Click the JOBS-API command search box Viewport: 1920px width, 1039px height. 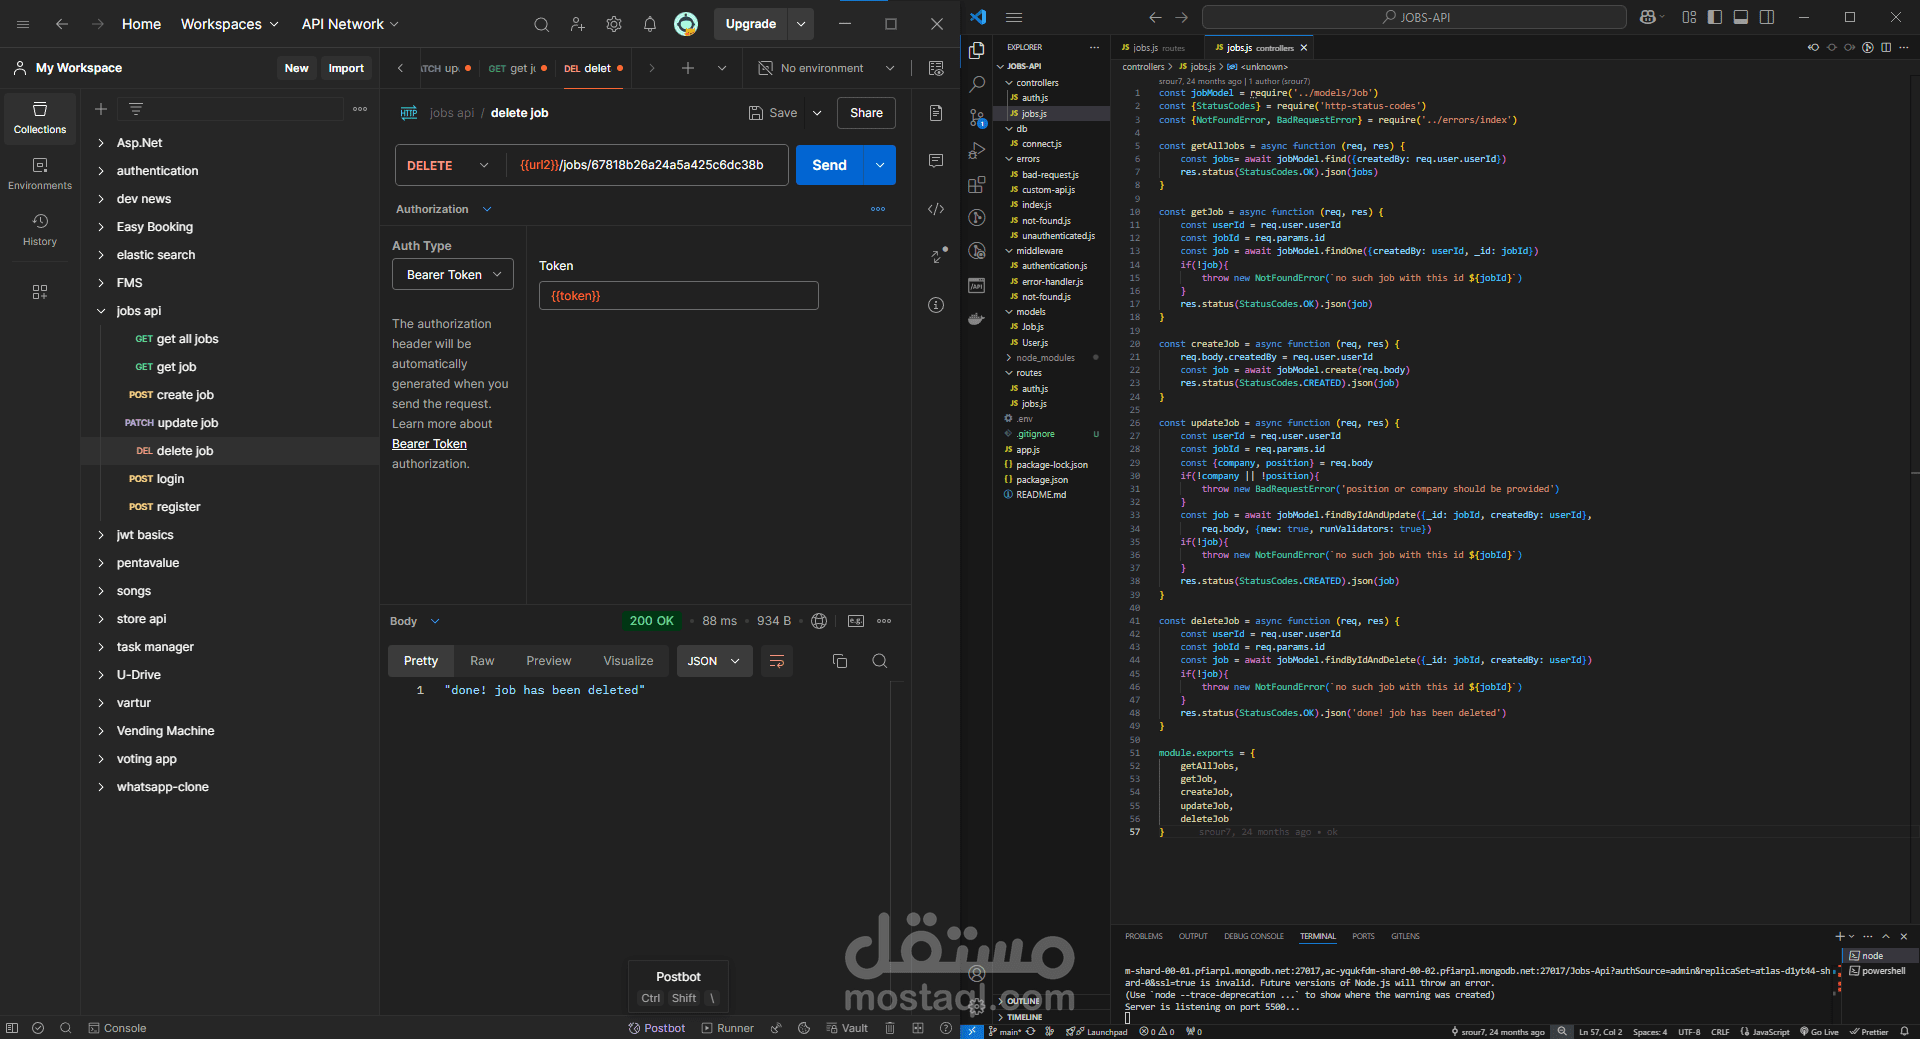pos(1414,17)
